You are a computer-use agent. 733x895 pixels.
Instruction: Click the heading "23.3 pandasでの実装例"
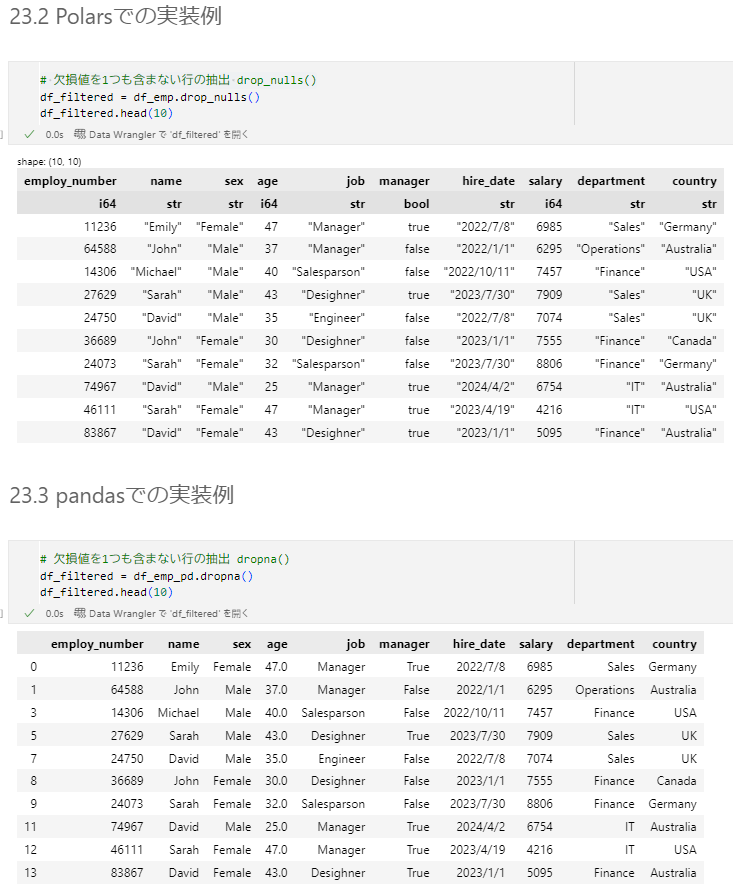point(122,495)
